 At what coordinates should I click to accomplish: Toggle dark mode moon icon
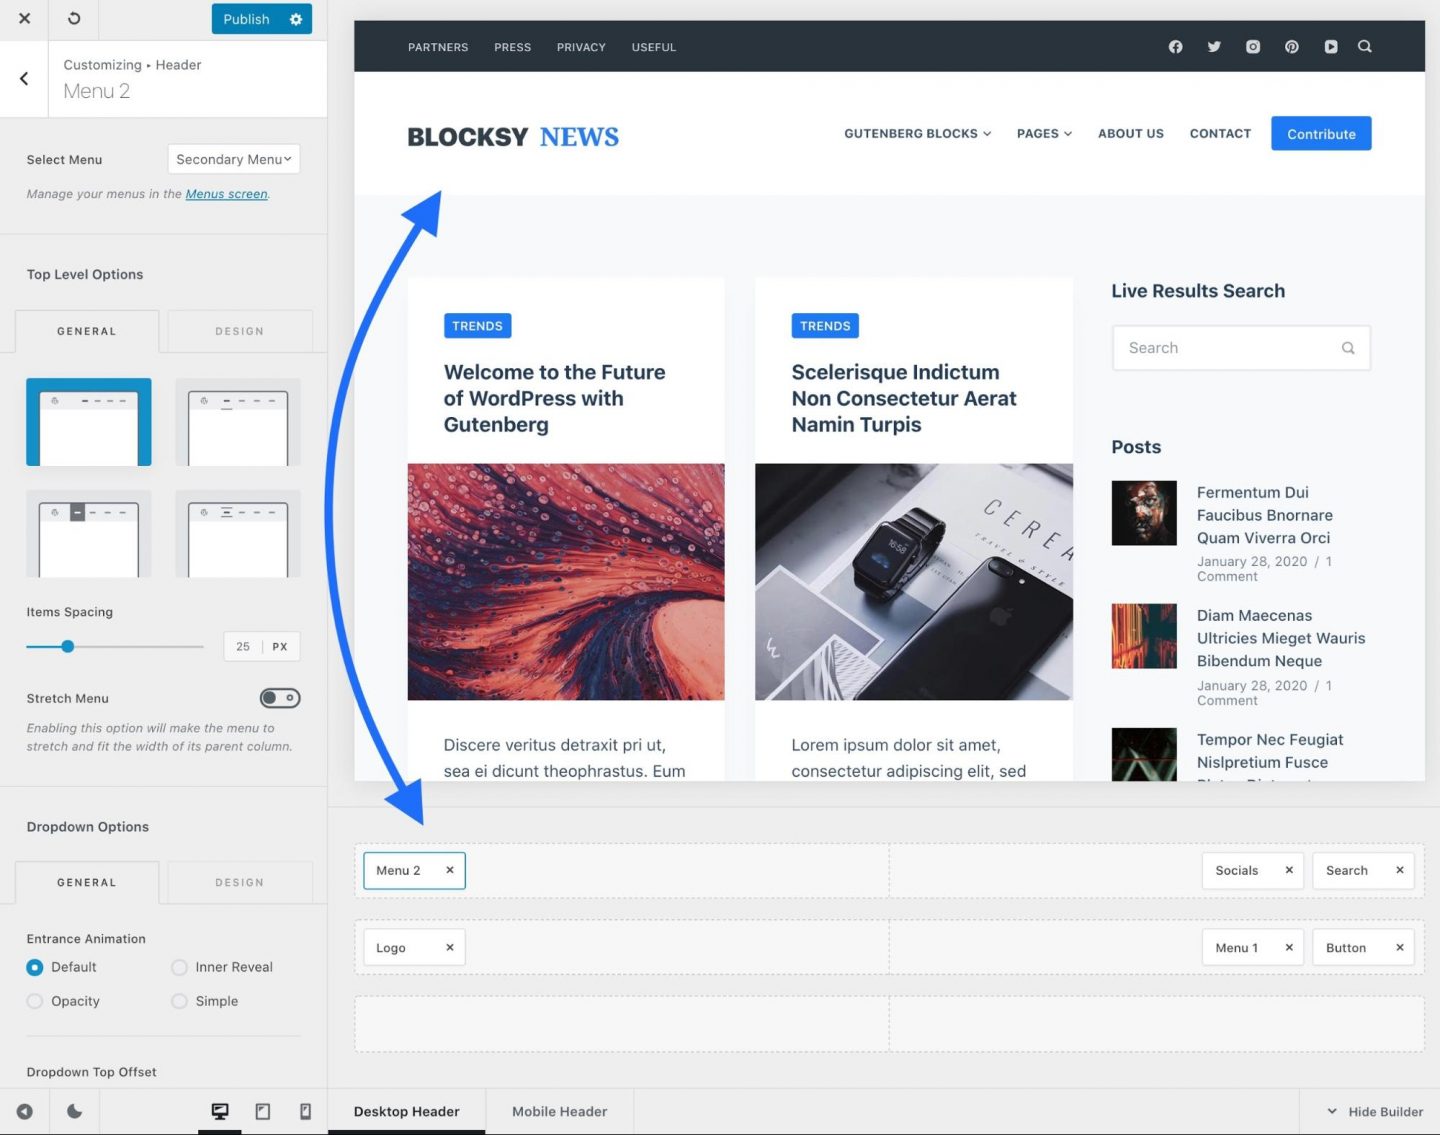[74, 1111]
